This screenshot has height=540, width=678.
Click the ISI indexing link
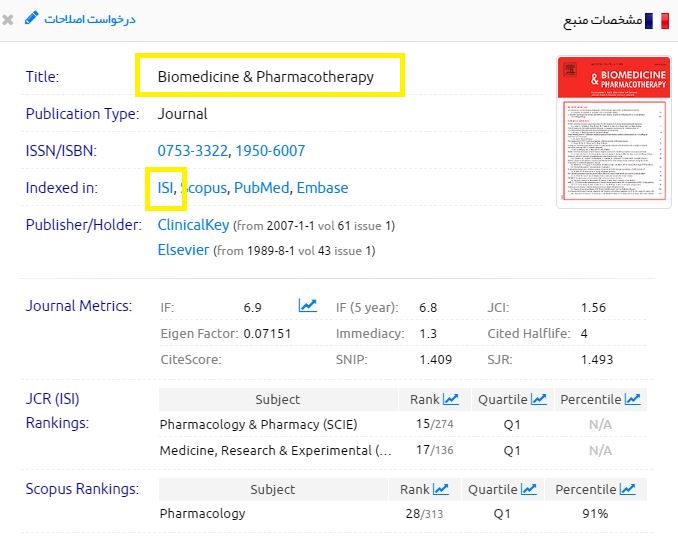(x=165, y=188)
